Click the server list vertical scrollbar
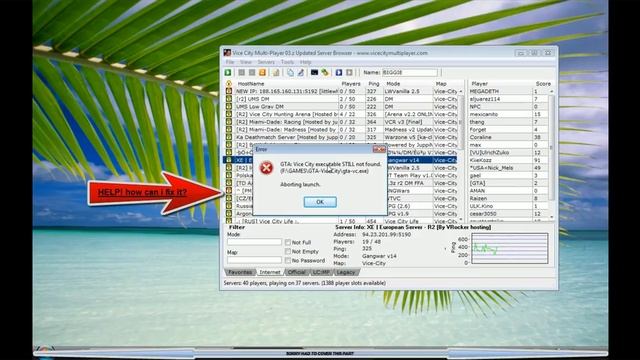The image size is (640, 360). pos(461,155)
